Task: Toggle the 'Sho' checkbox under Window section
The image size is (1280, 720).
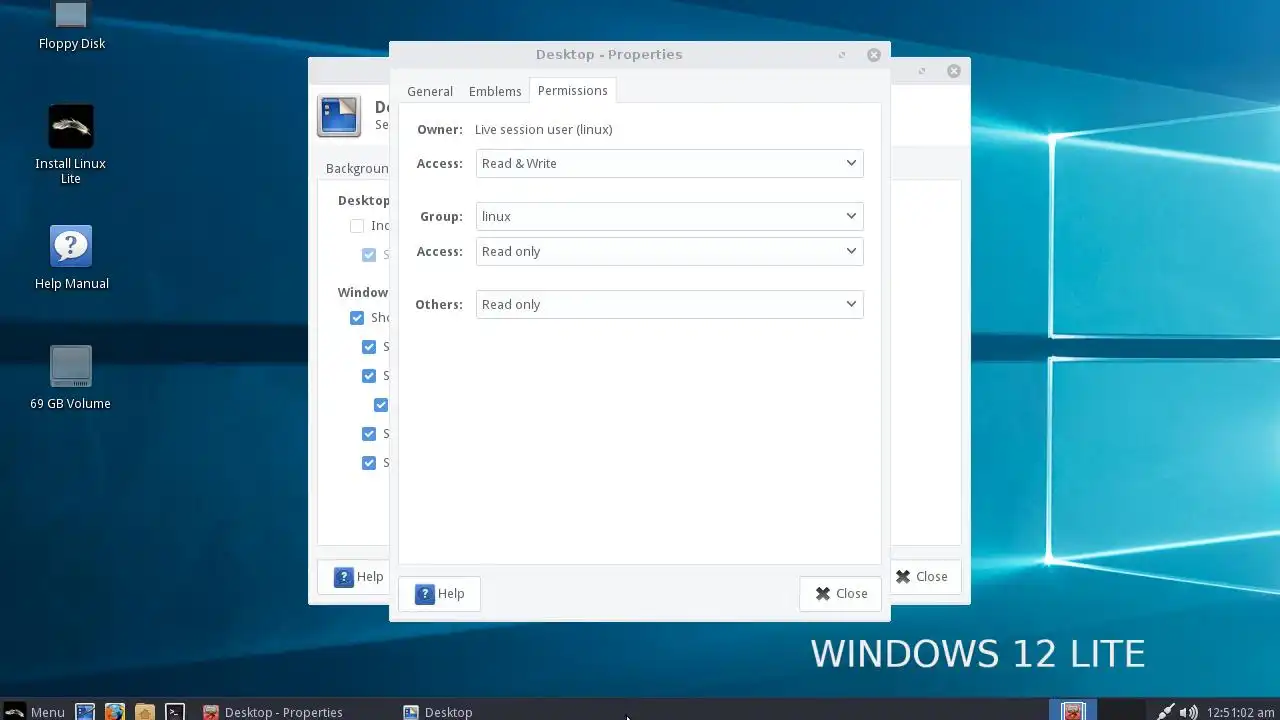Action: (x=357, y=318)
